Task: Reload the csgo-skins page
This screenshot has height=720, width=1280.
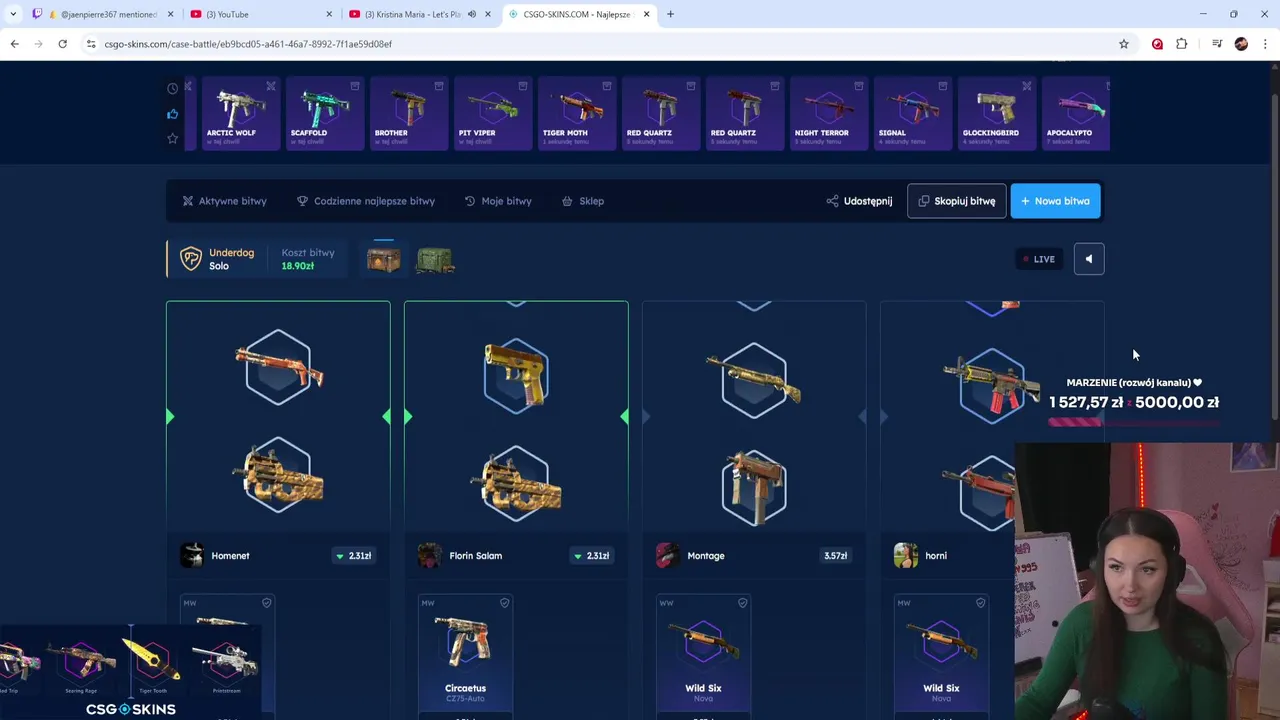Action: pyautogui.click(x=62, y=44)
